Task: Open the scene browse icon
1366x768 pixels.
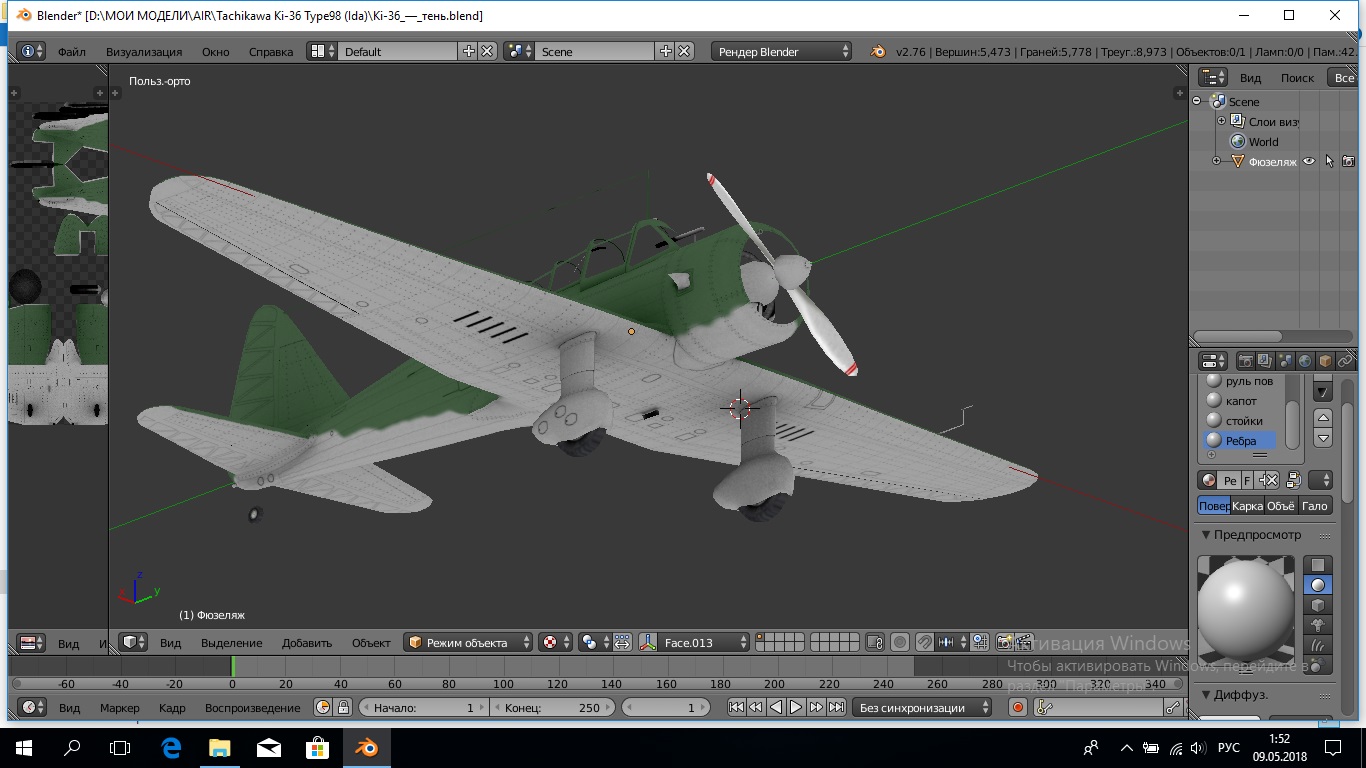Action: (x=519, y=51)
